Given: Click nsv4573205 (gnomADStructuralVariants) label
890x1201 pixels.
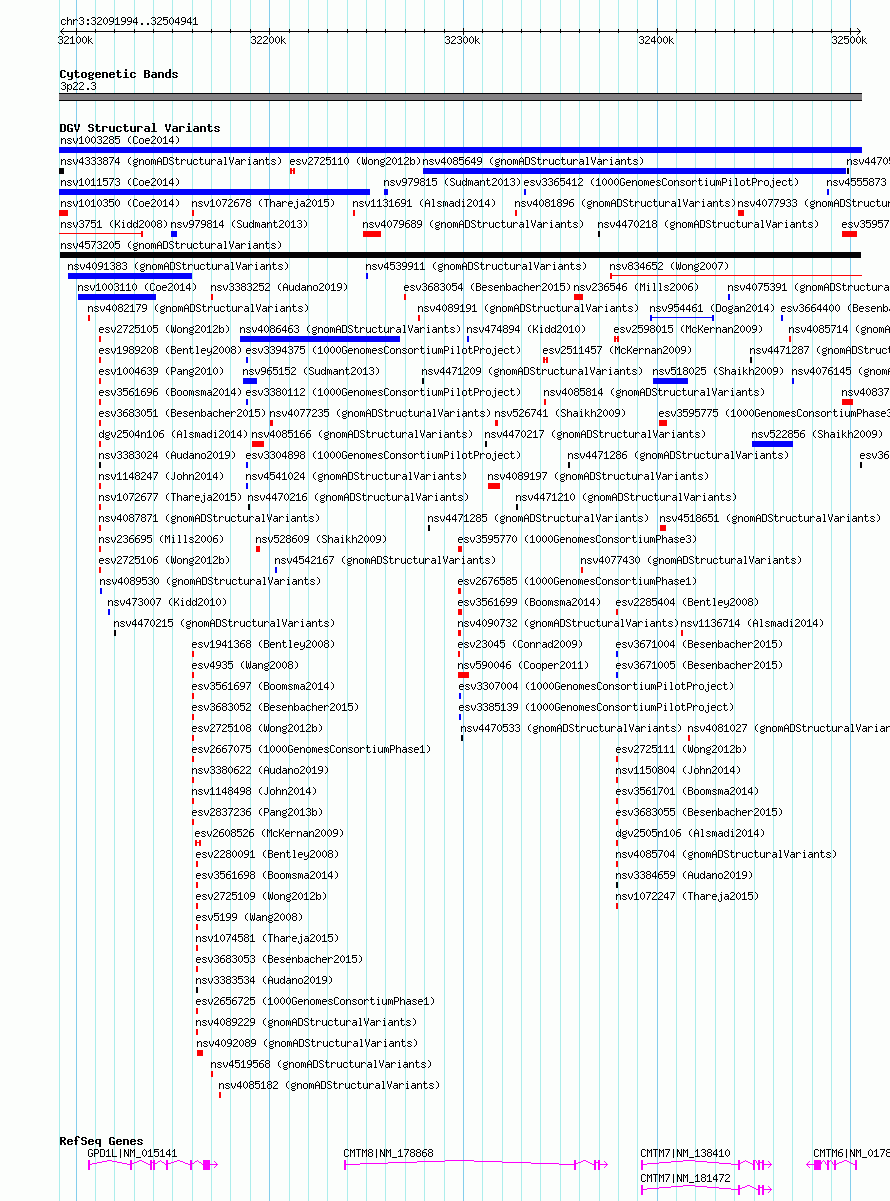Looking at the screenshot, I should pos(170,245).
